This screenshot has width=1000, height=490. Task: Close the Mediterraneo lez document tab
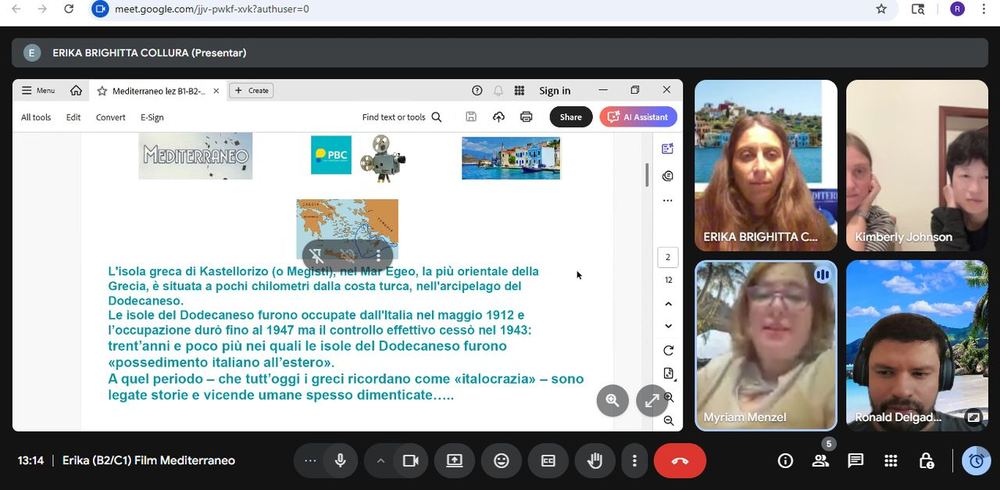coord(216,91)
